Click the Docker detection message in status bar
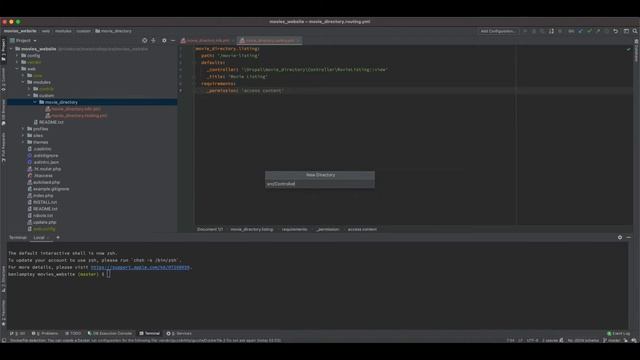640x360 pixels. 145,340
